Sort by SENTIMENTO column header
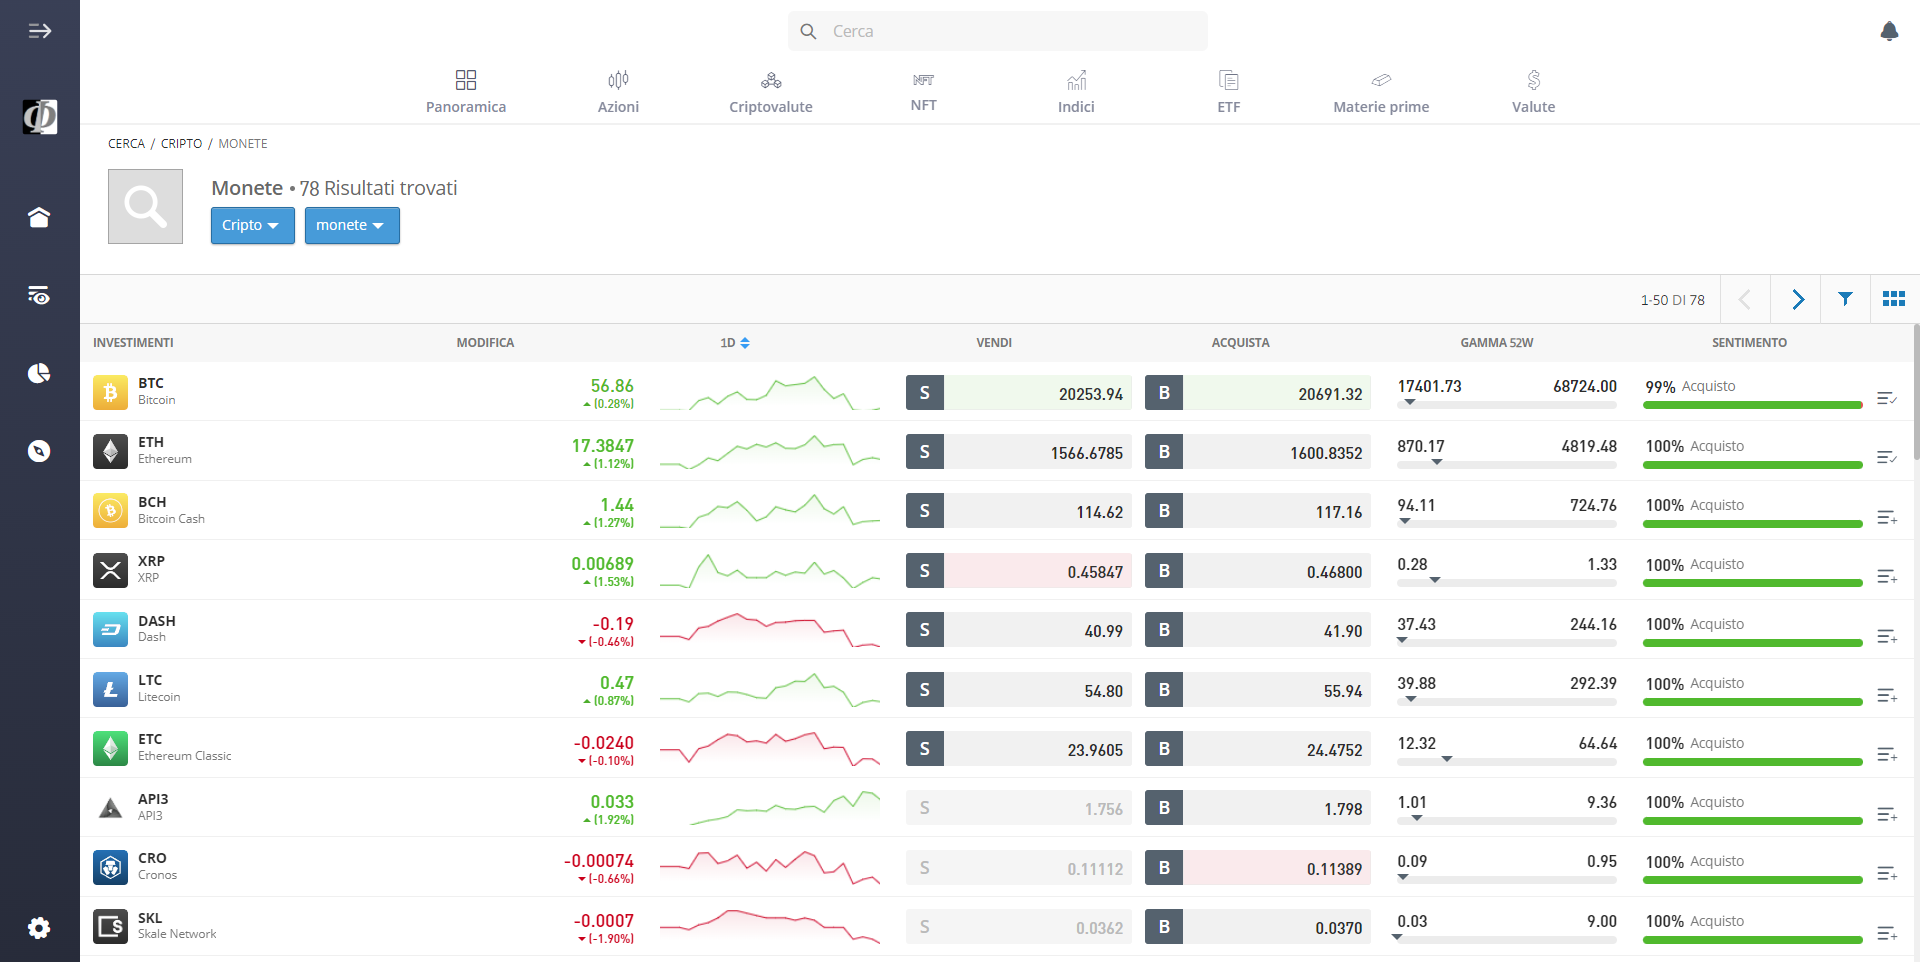Image resolution: width=1920 pixels, height=962 pixels. tap(1749, 343)
